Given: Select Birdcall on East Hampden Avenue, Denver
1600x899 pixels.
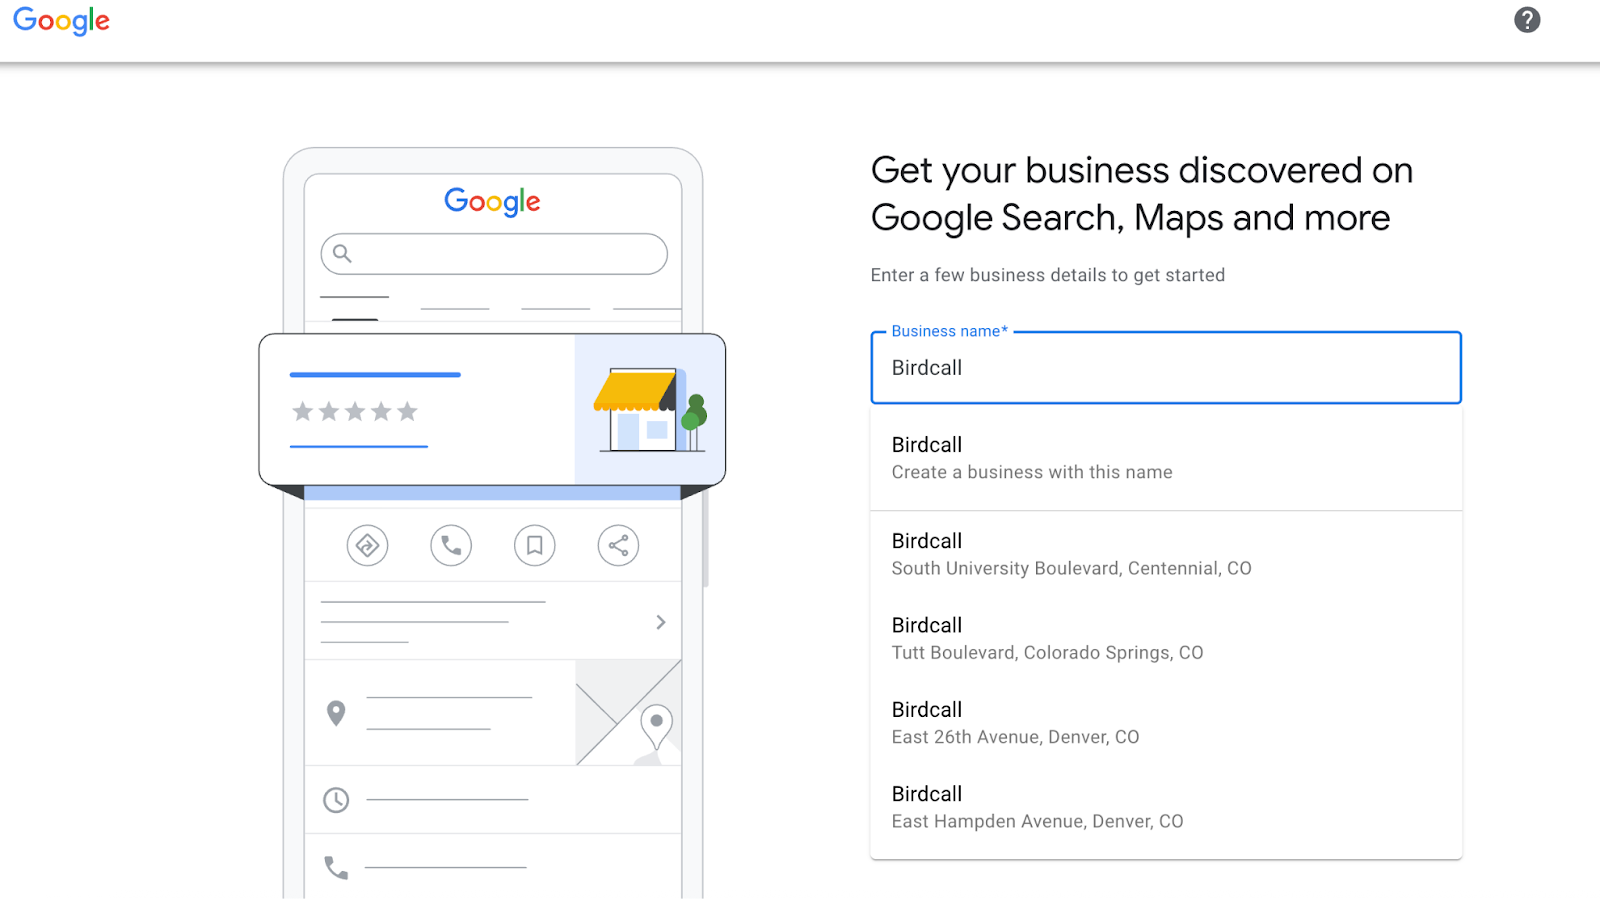Looking at the screenshot, I should point(1166,807).
